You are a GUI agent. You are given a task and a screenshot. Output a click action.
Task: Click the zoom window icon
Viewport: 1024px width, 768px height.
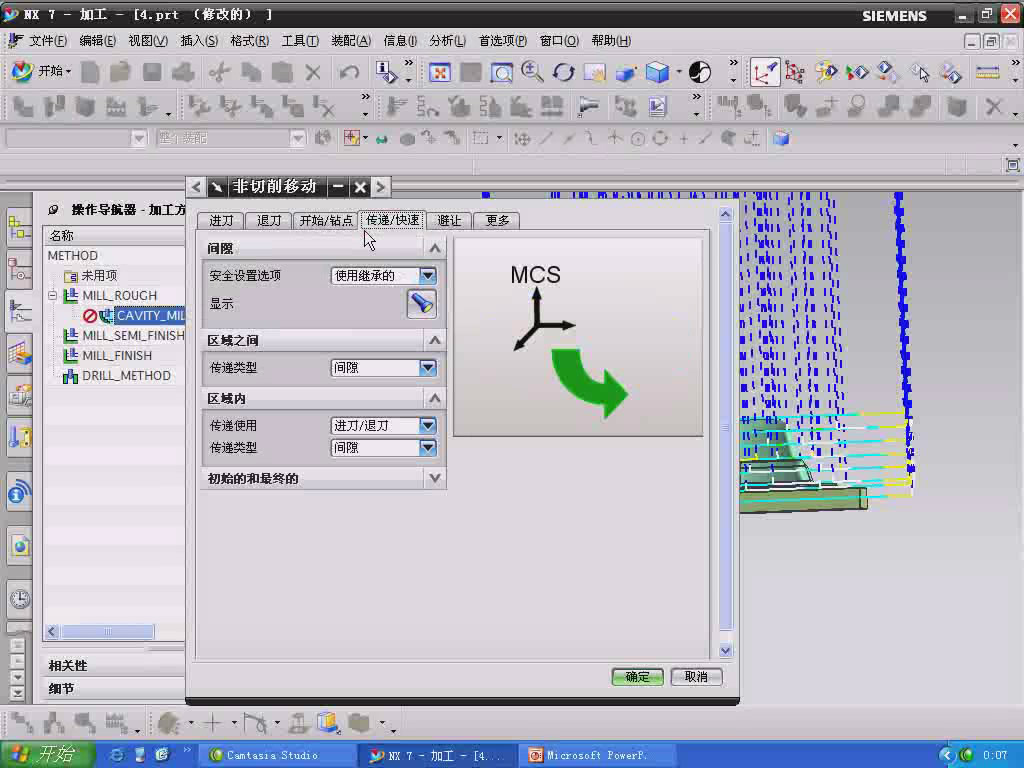tap(501, 72)
